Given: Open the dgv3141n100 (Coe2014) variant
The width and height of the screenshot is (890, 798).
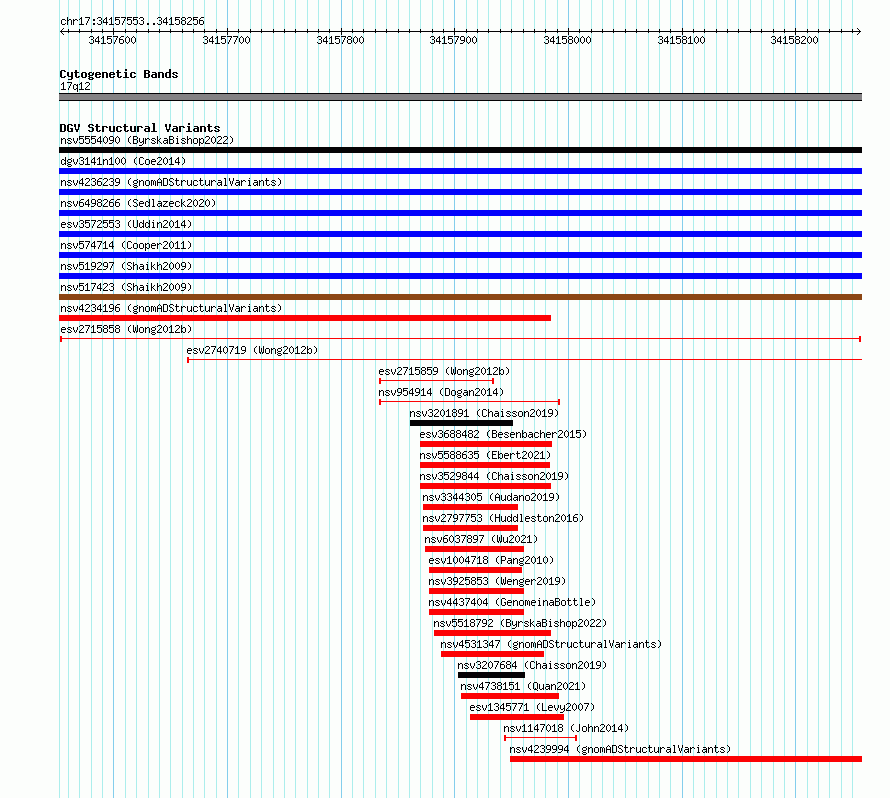Looking at the screenshot, I should pyautogui.click(x=123, y=161).
